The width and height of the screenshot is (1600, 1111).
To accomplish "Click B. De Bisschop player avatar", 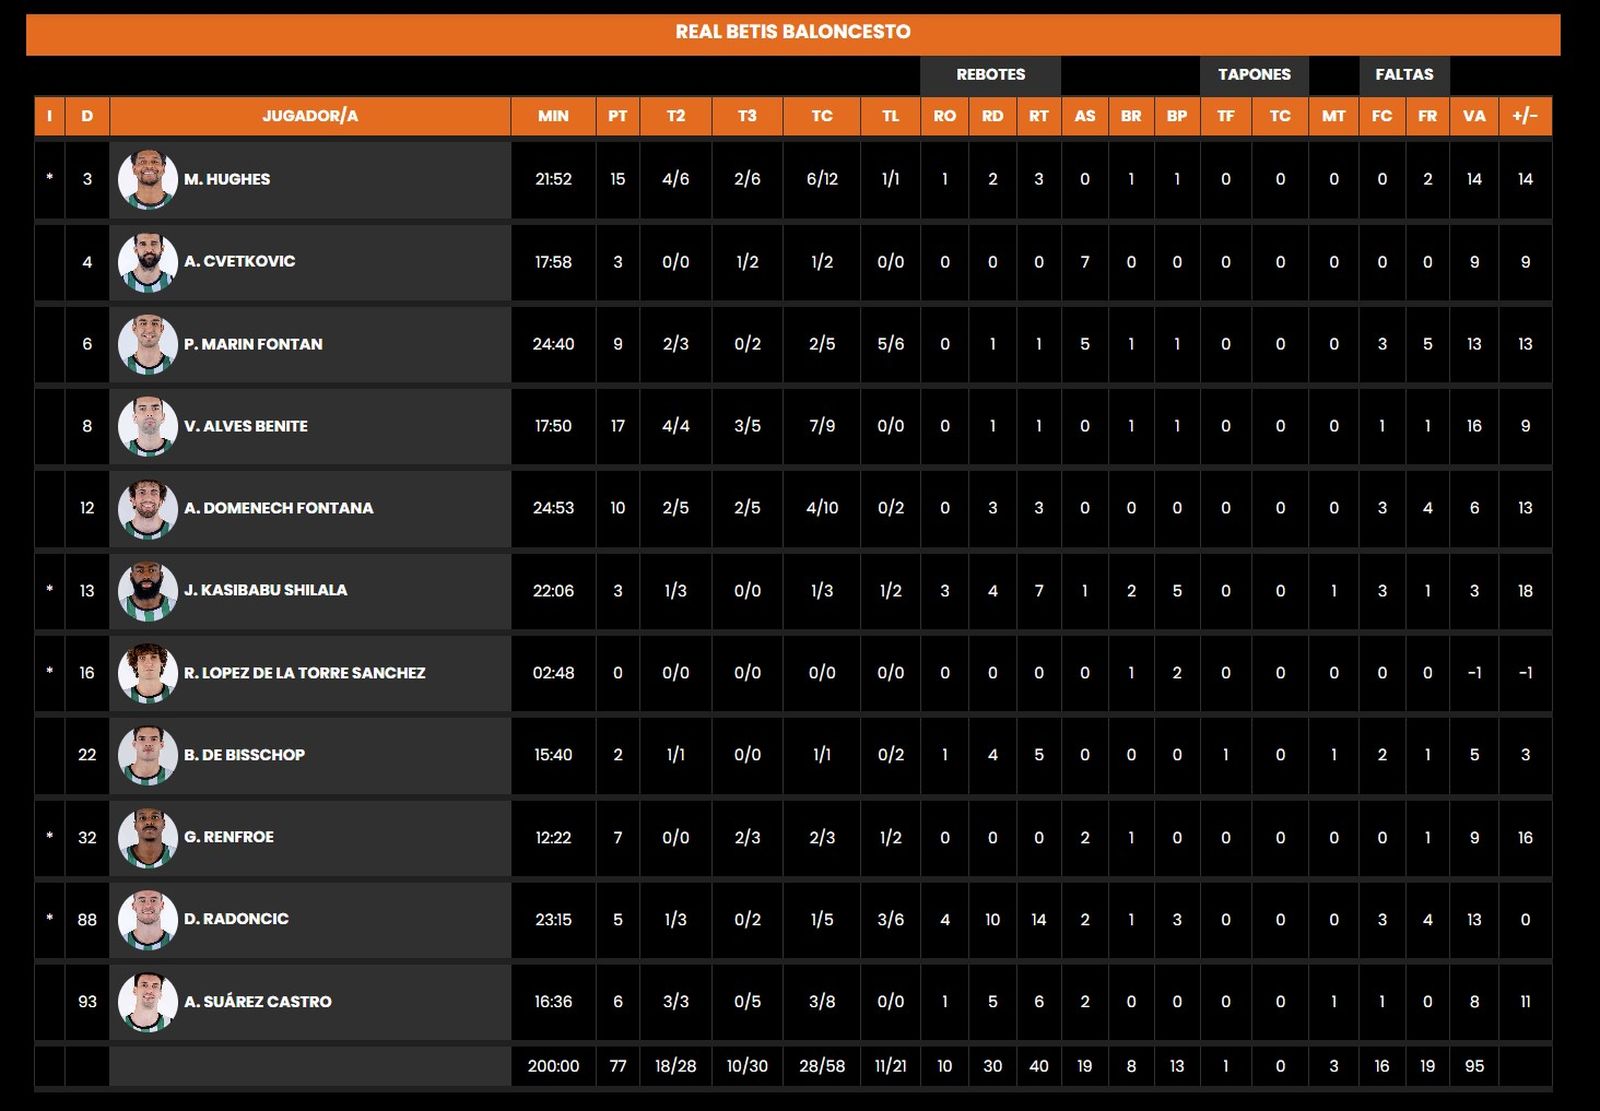I will tap(147, 755).
